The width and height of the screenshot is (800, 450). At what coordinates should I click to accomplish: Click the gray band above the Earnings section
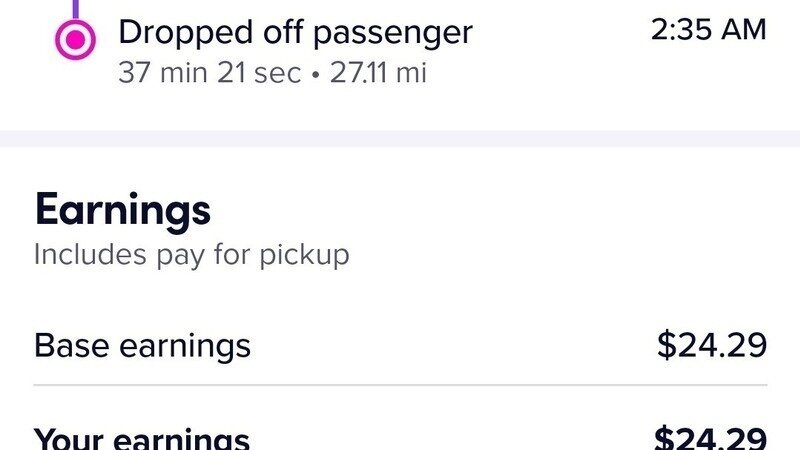click(400, 139)
